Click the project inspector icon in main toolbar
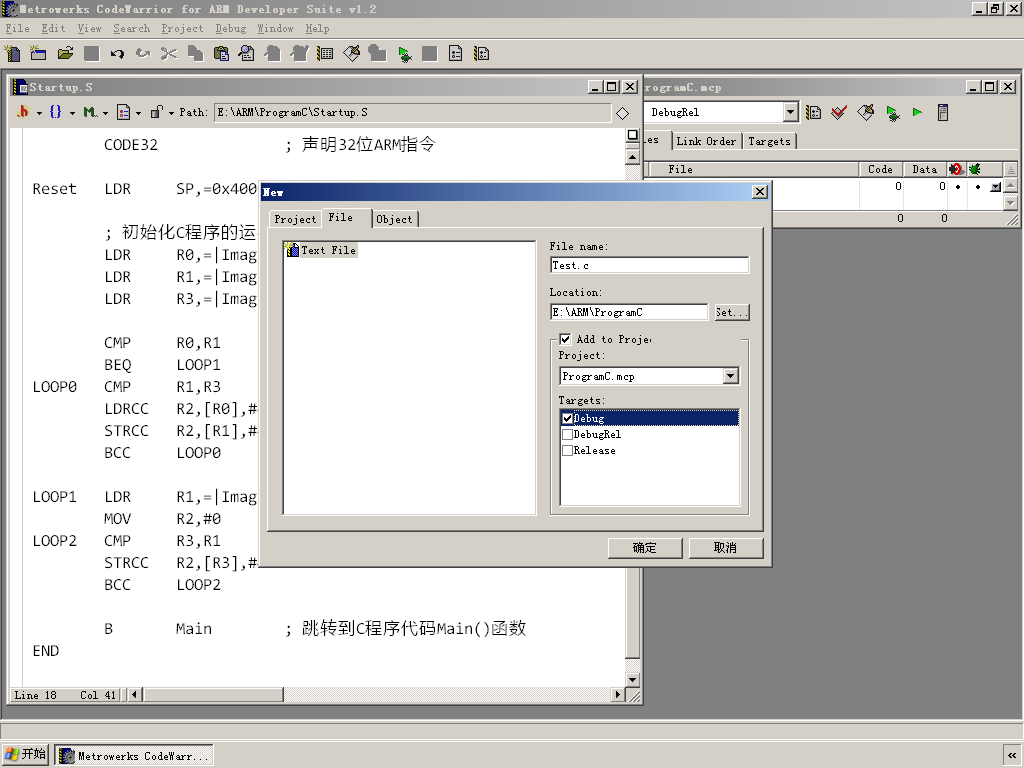 tap(456, 54)
